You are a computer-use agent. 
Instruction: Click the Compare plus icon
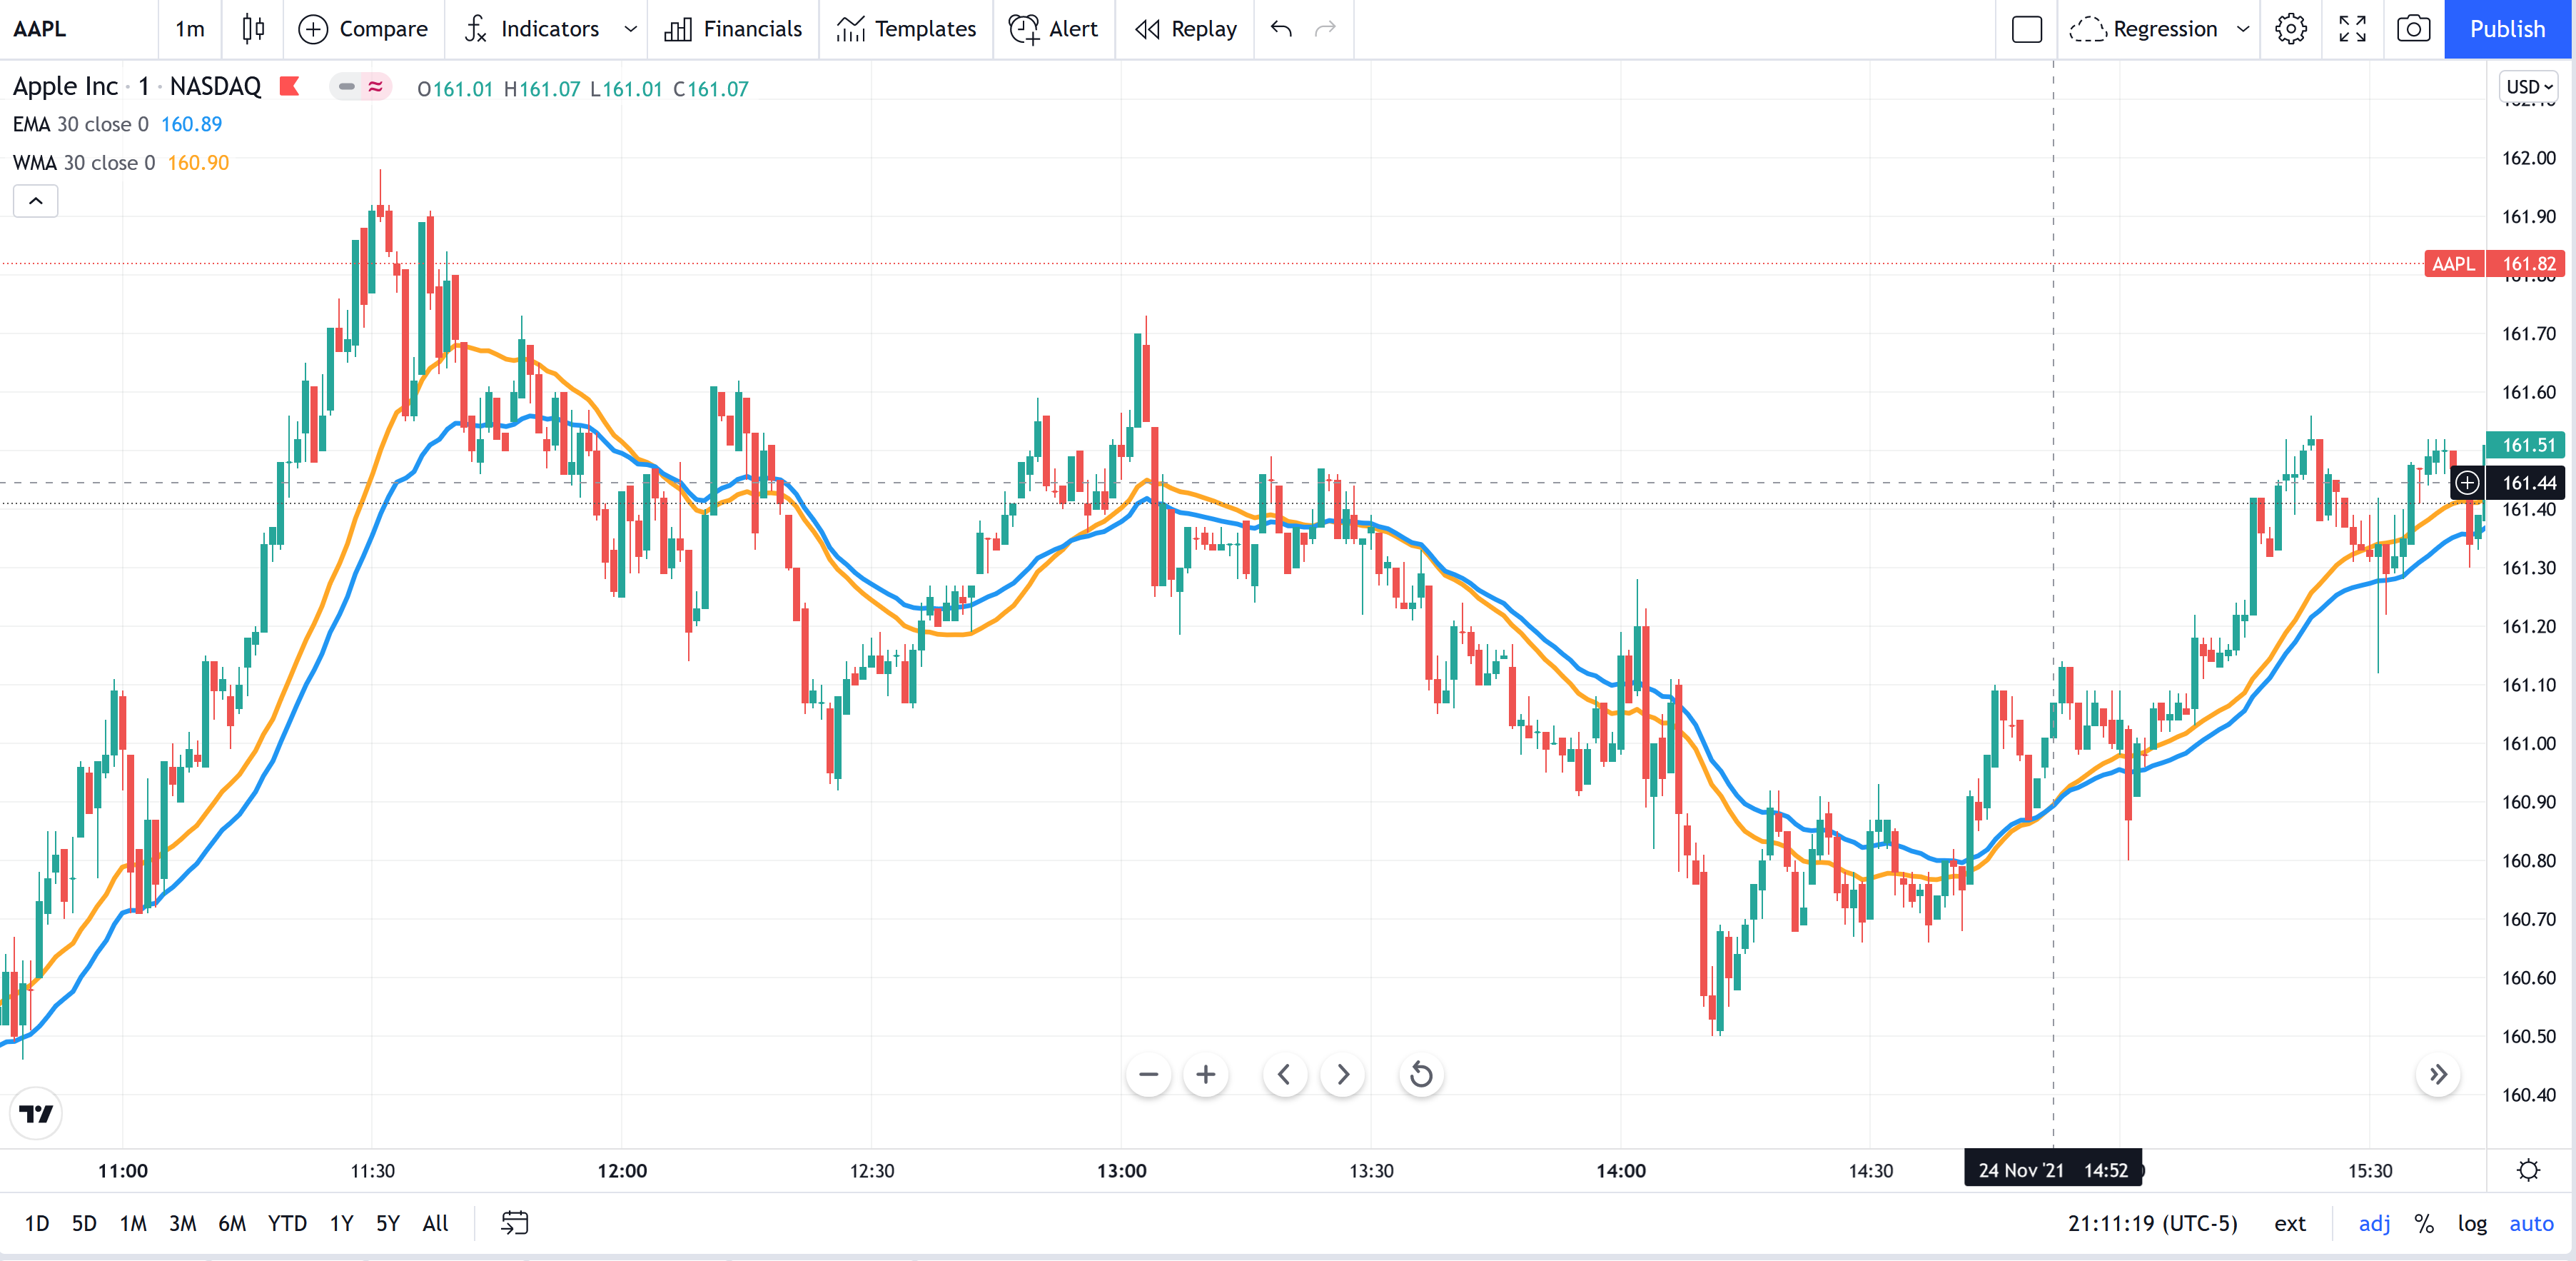(x=313, y=29)
